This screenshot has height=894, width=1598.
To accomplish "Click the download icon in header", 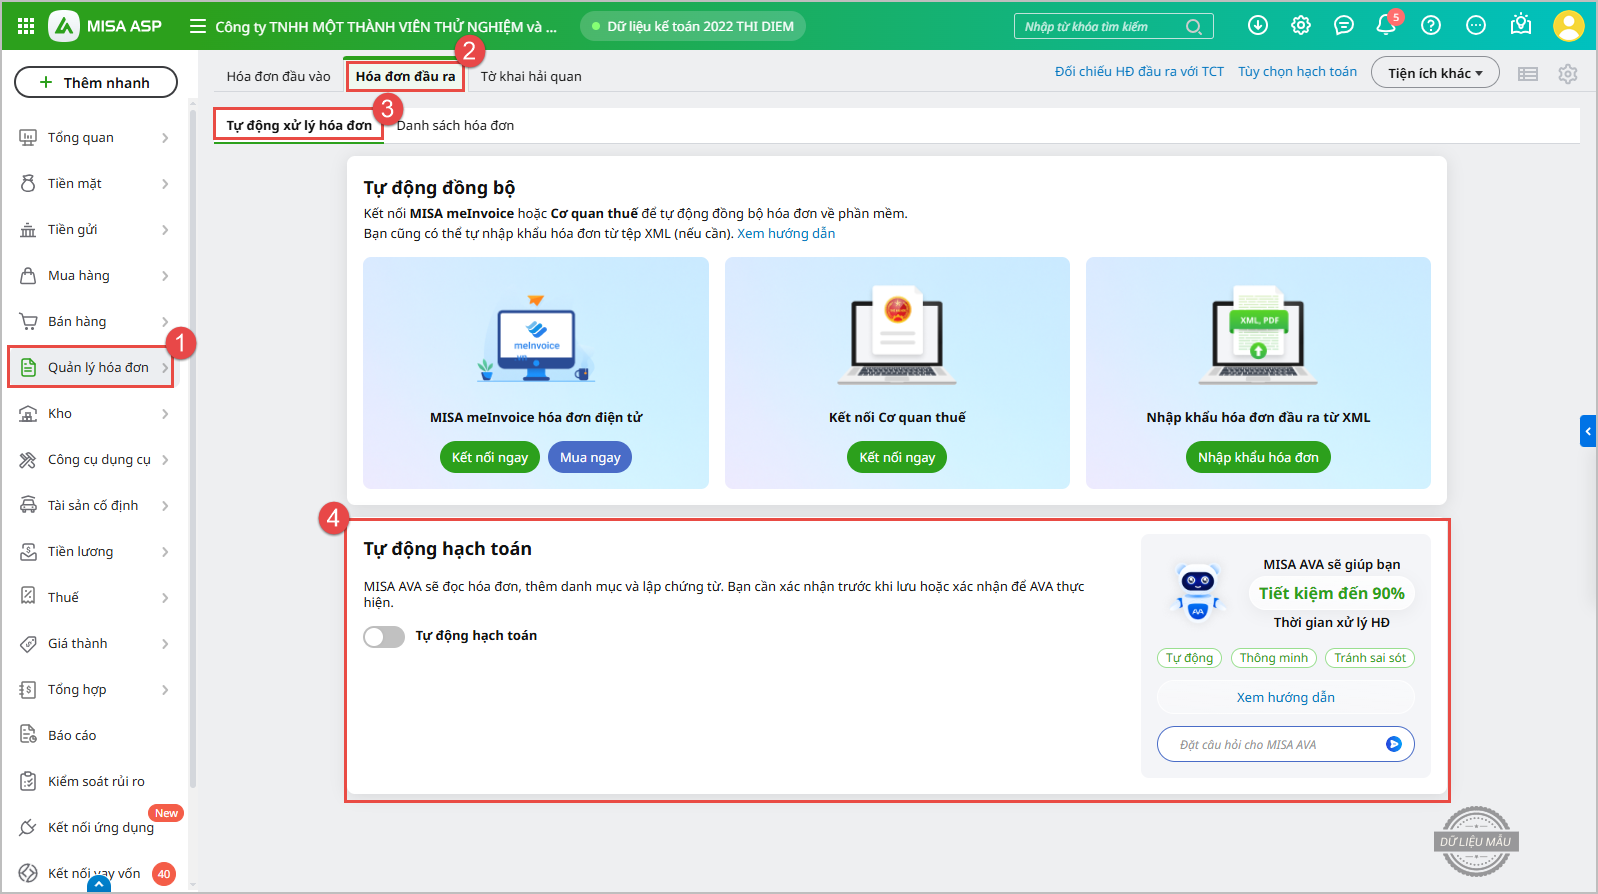I will click(1258, 26).
